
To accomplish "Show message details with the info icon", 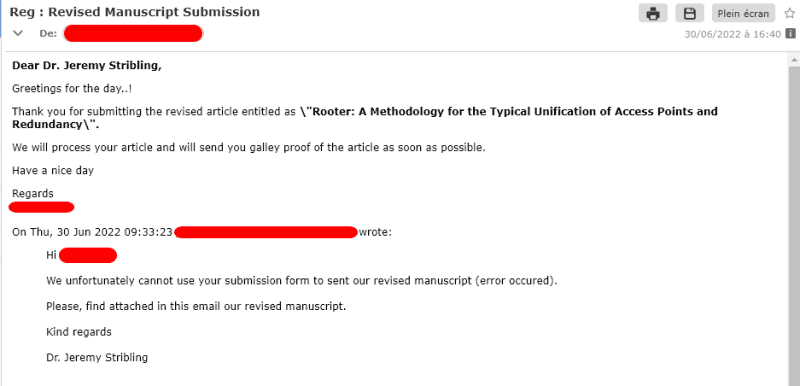I will point(790,34).
